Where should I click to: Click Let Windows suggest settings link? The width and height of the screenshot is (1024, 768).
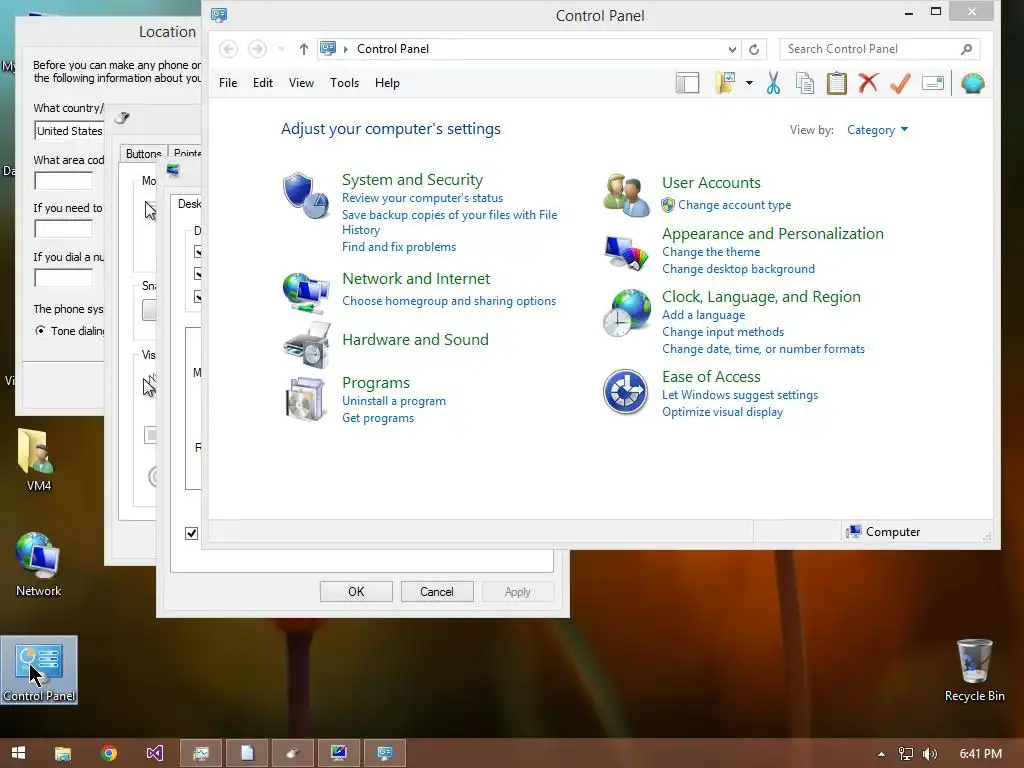[740, 395]
